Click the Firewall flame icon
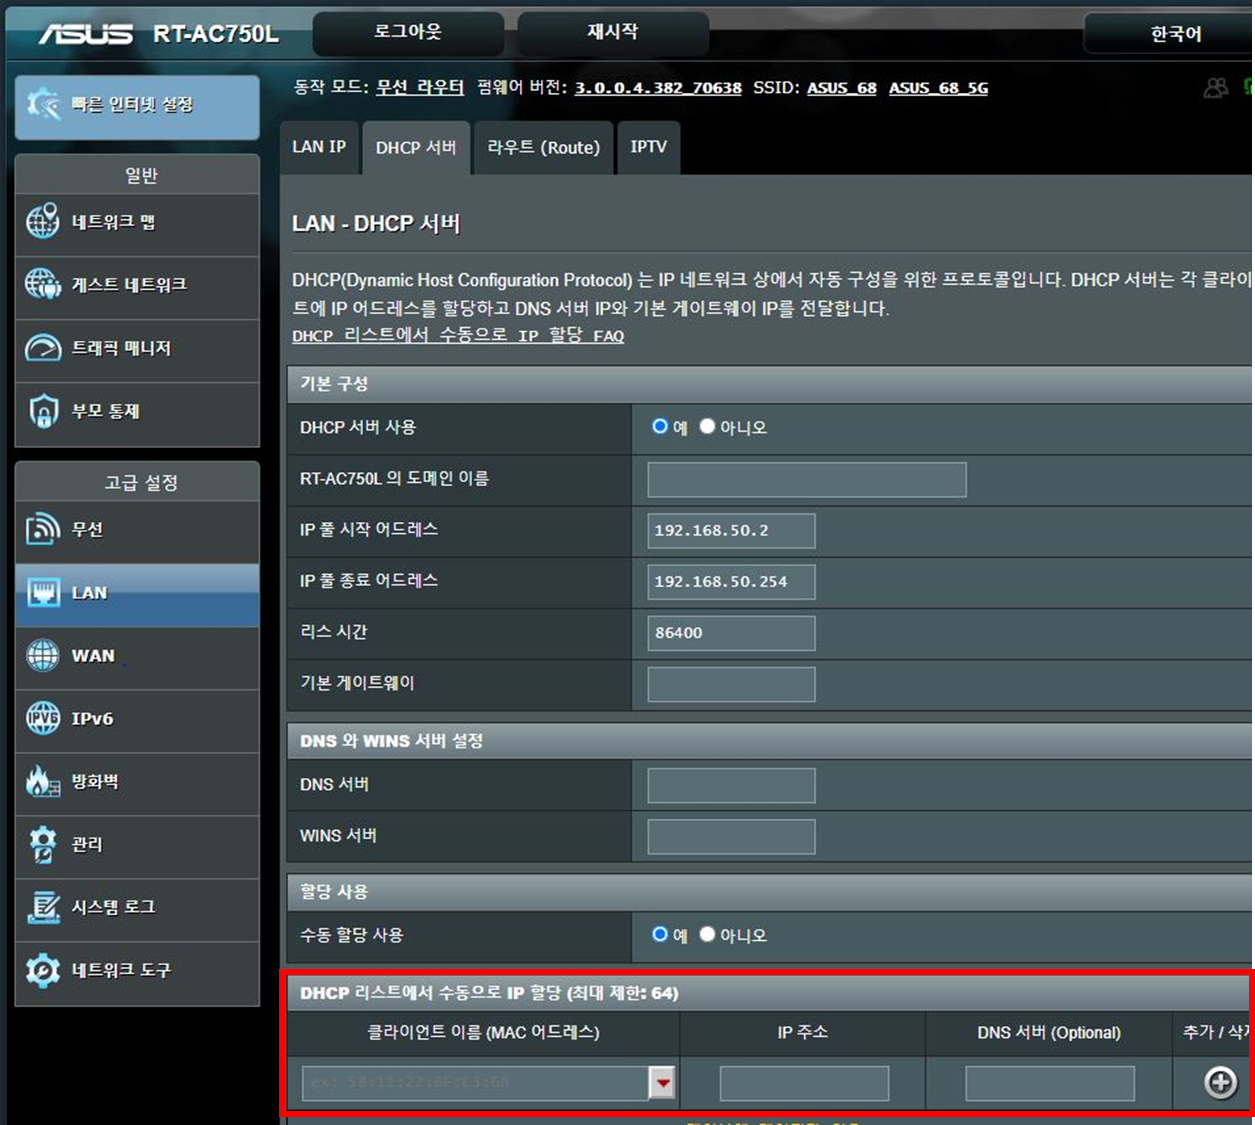Screen dimensions: 1255x1125 click(43, 781)
